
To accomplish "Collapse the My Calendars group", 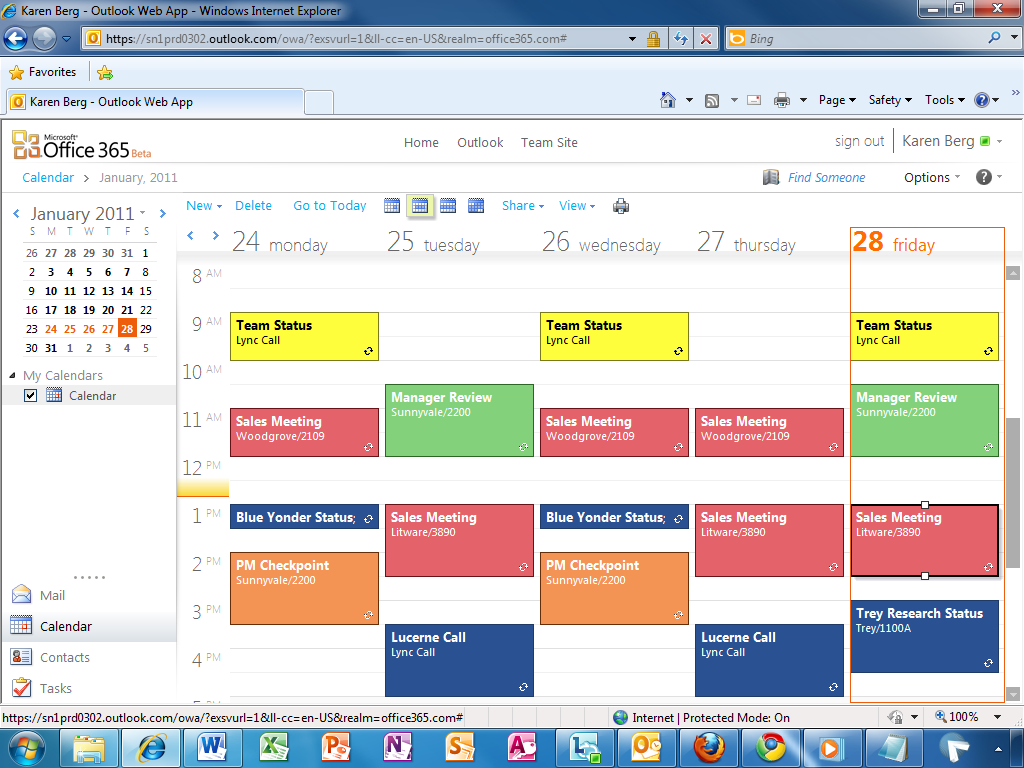I will coord(13,376).
